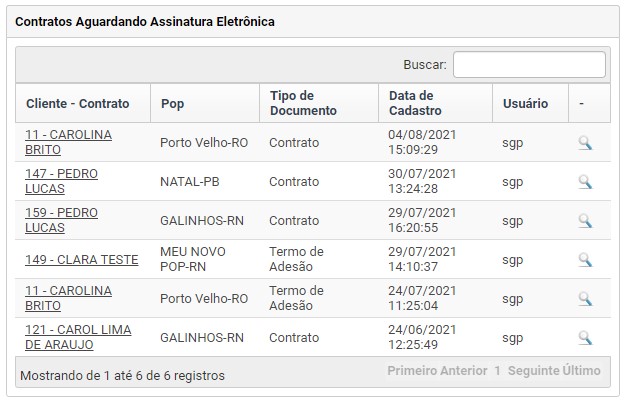Open the 147 - PEDRO LUCAS link
This screenshot has width=626, height=403.
coord(61,181)
